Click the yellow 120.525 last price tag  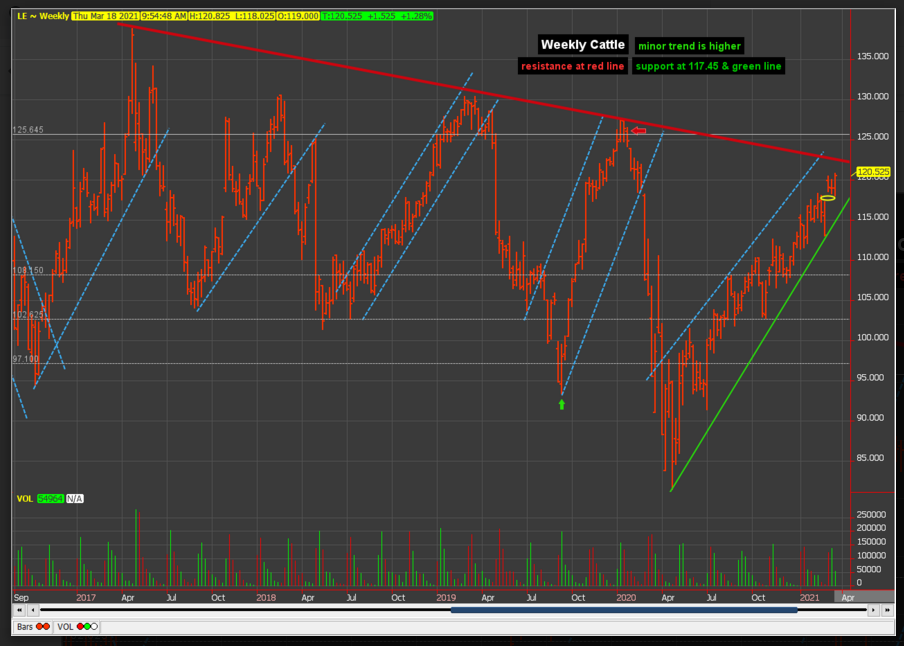coord(873,172)
